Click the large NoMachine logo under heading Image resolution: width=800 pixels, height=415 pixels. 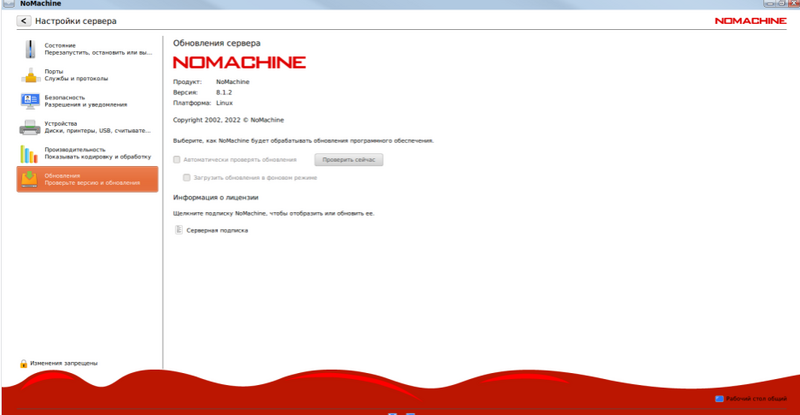pos(239,62)
